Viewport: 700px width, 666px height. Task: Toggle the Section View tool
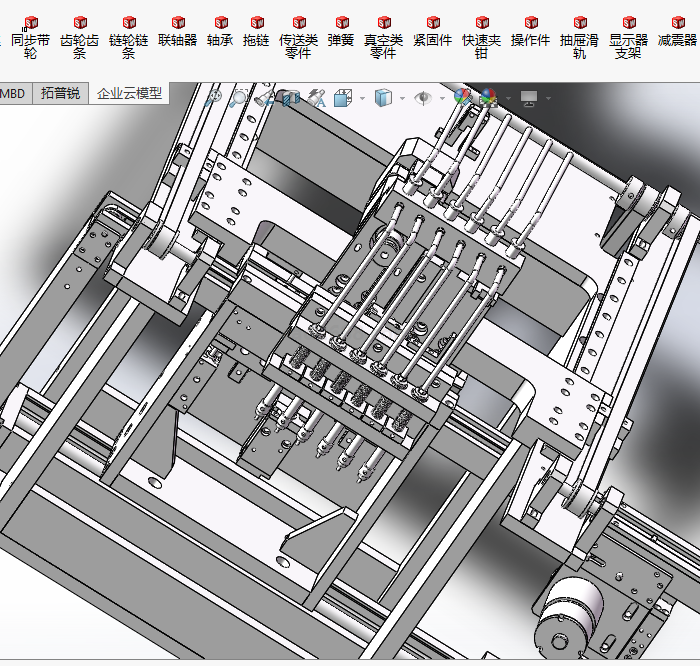pyautogui.click(x=290, y=97)
